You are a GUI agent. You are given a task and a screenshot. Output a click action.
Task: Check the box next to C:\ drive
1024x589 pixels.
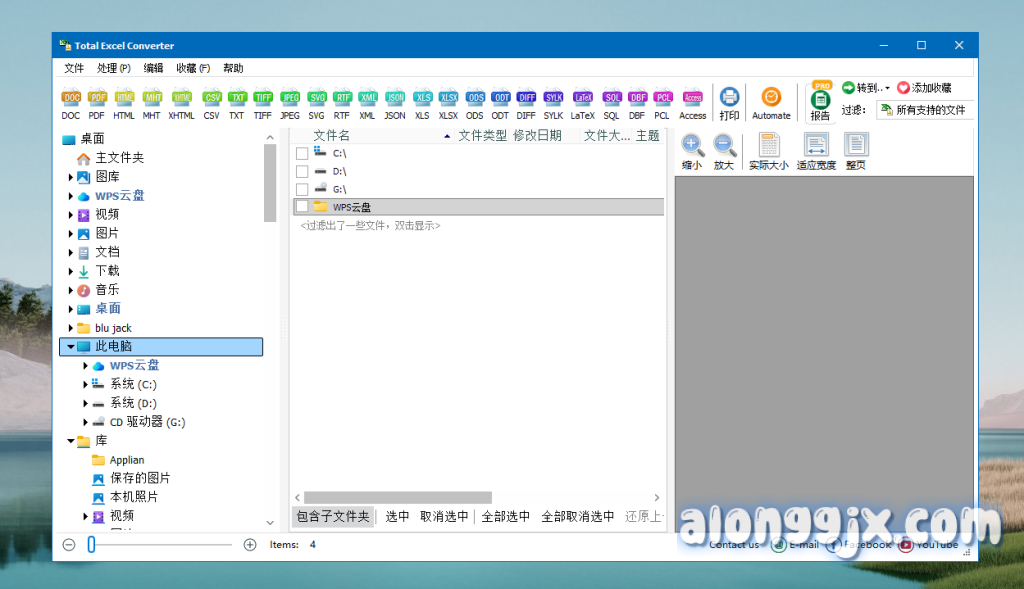coord(302,153)
